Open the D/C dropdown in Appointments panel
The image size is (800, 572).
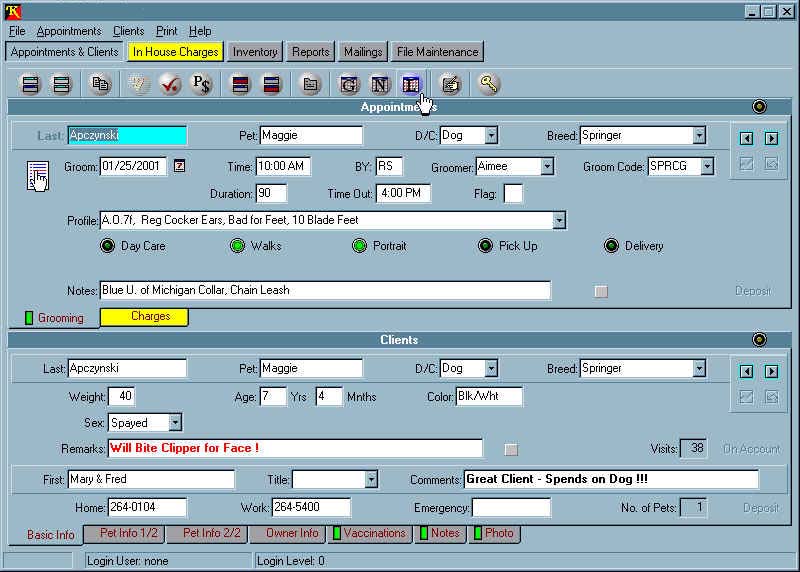tap(491, 136)
